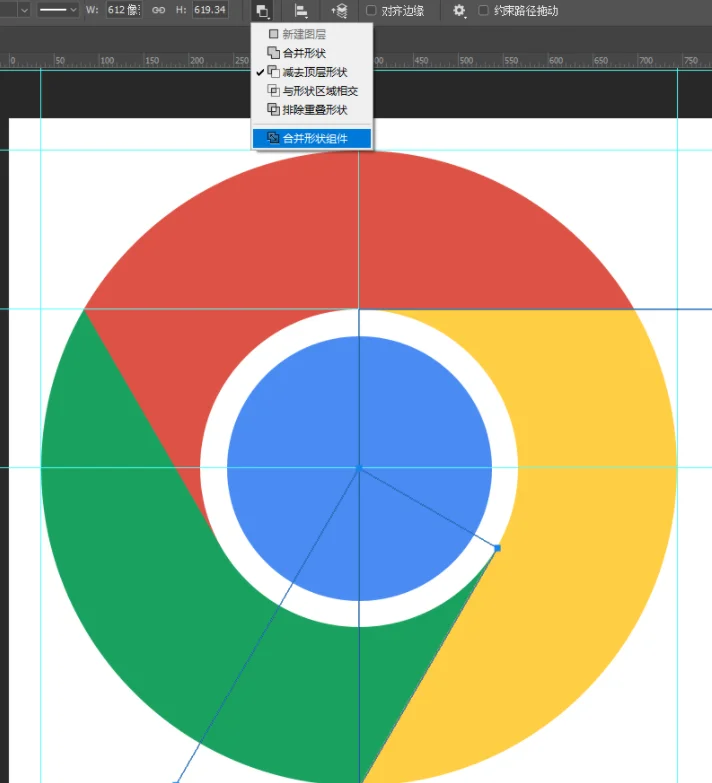Image resolution: width=712 pixels, height=783 pixels.
Task: Open the stroke line style dropdown
Action: click(58, 10)
